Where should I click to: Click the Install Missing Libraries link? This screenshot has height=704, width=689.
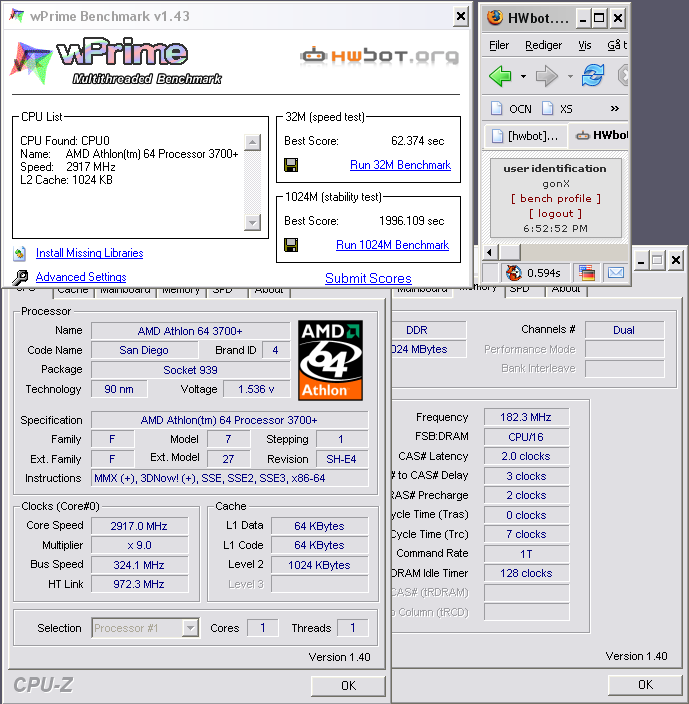[89, 253]
